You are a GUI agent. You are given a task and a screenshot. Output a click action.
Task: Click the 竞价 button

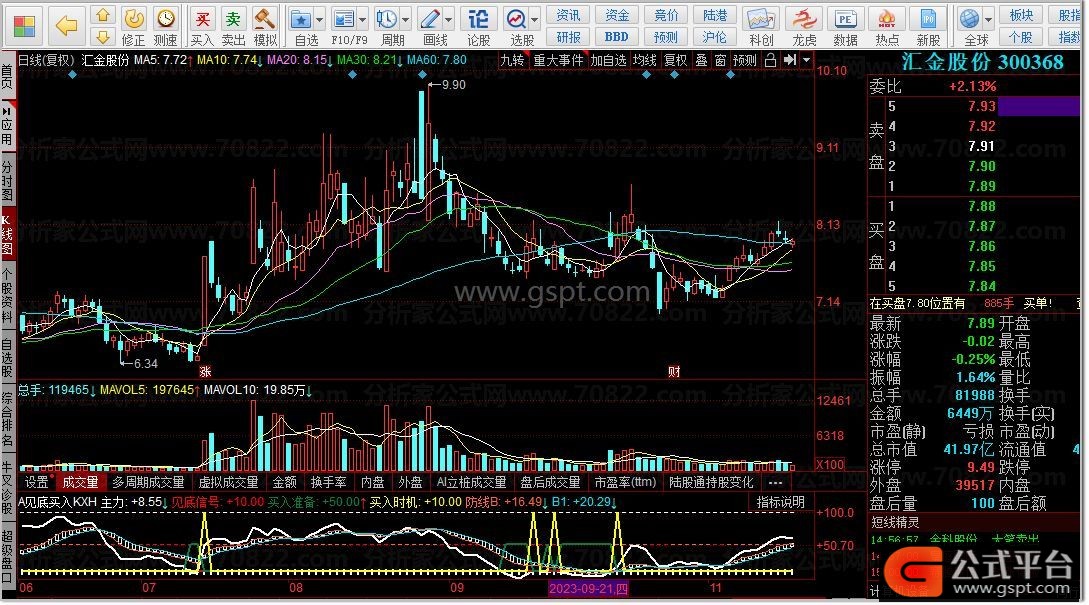(x=665, y=15)
